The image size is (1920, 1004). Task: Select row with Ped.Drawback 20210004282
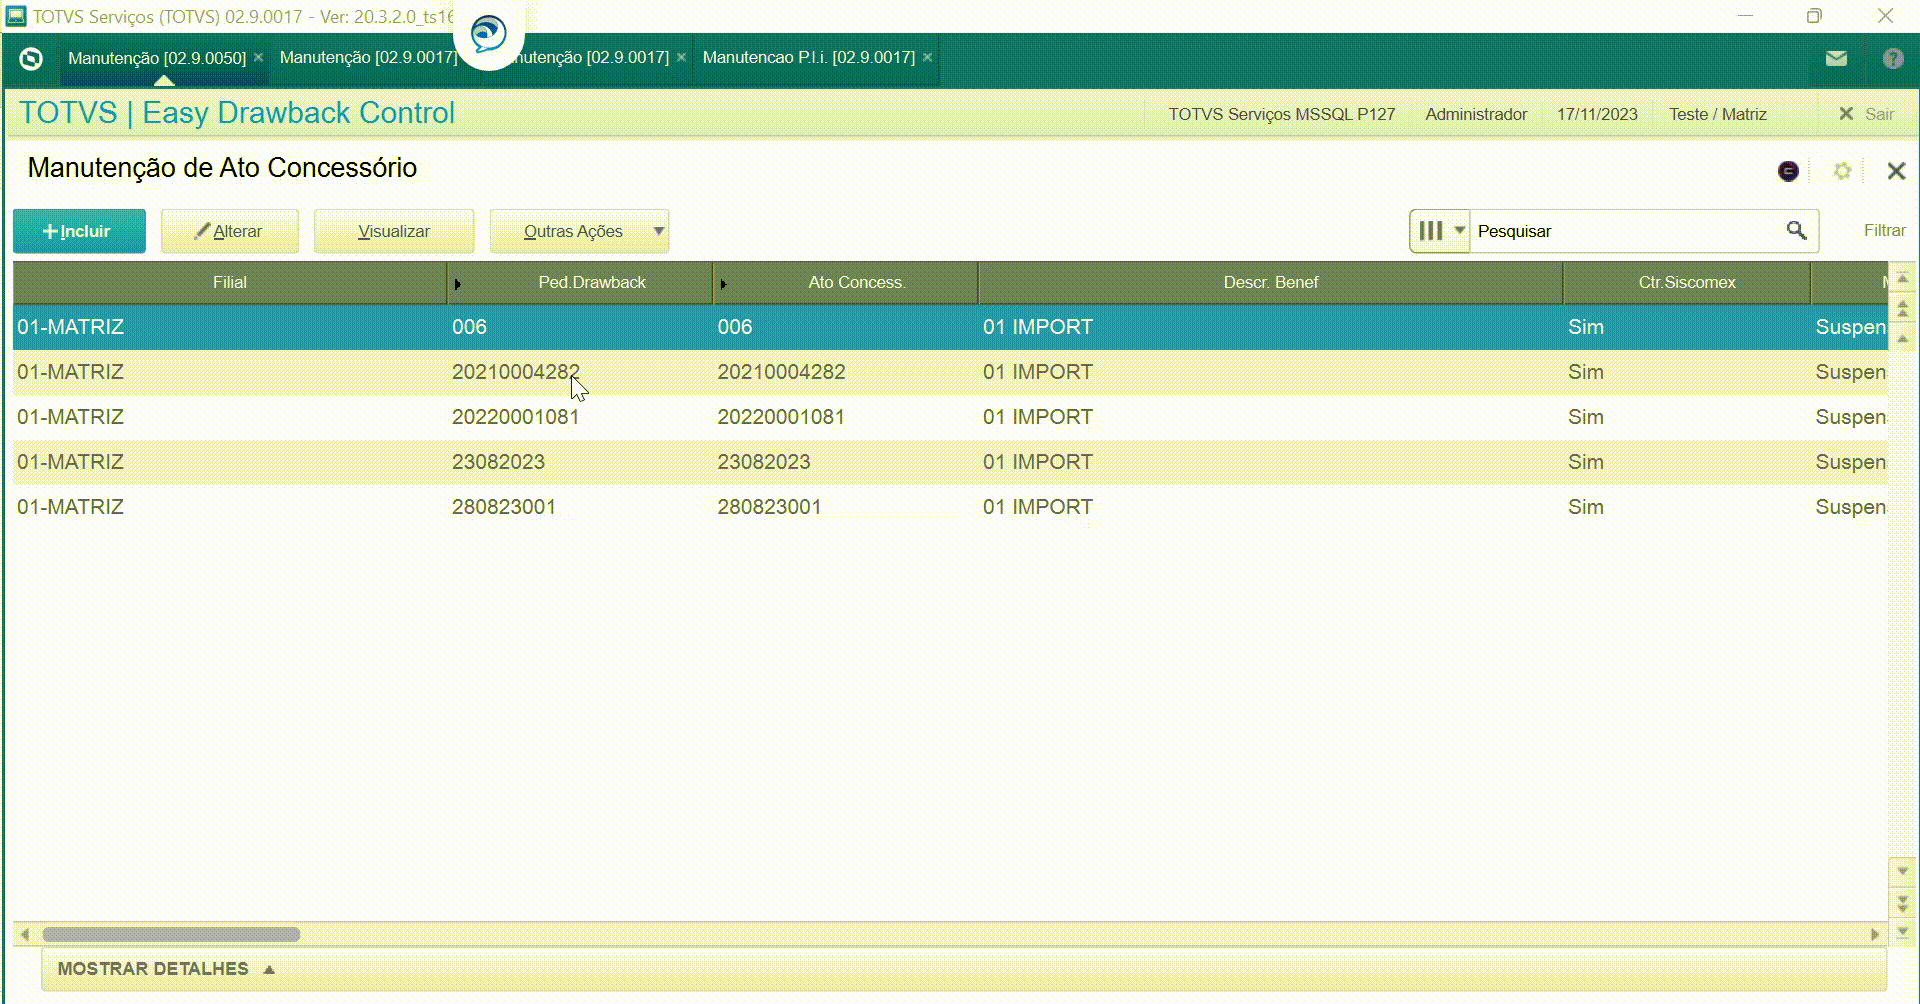[950, 372]
